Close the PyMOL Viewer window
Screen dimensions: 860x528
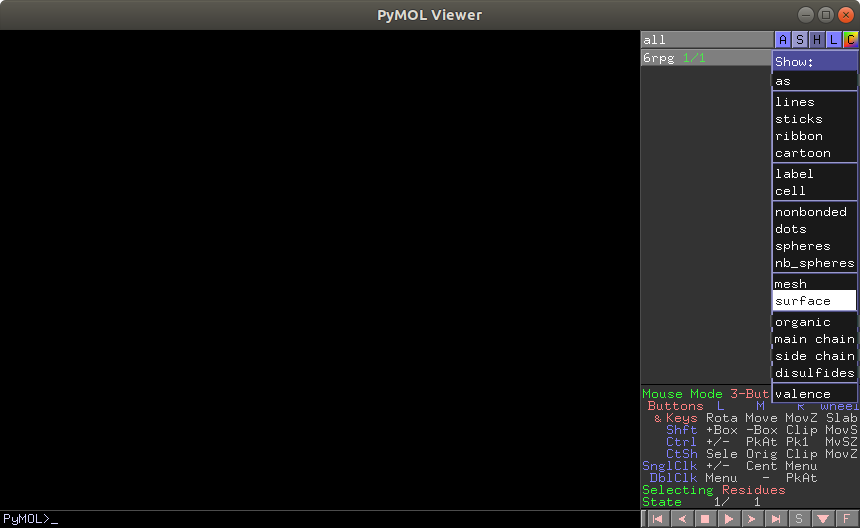coord(846,15)
